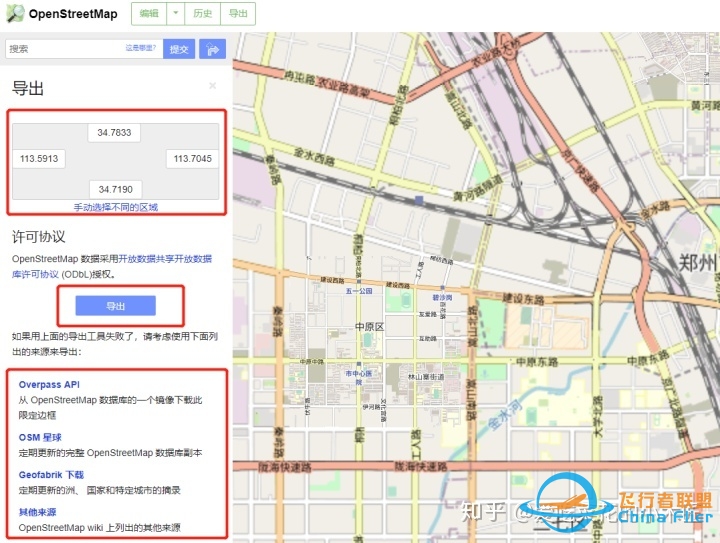Click the 建设东路 road label
This screenshot has width=720, height=543.
(523, 299)
